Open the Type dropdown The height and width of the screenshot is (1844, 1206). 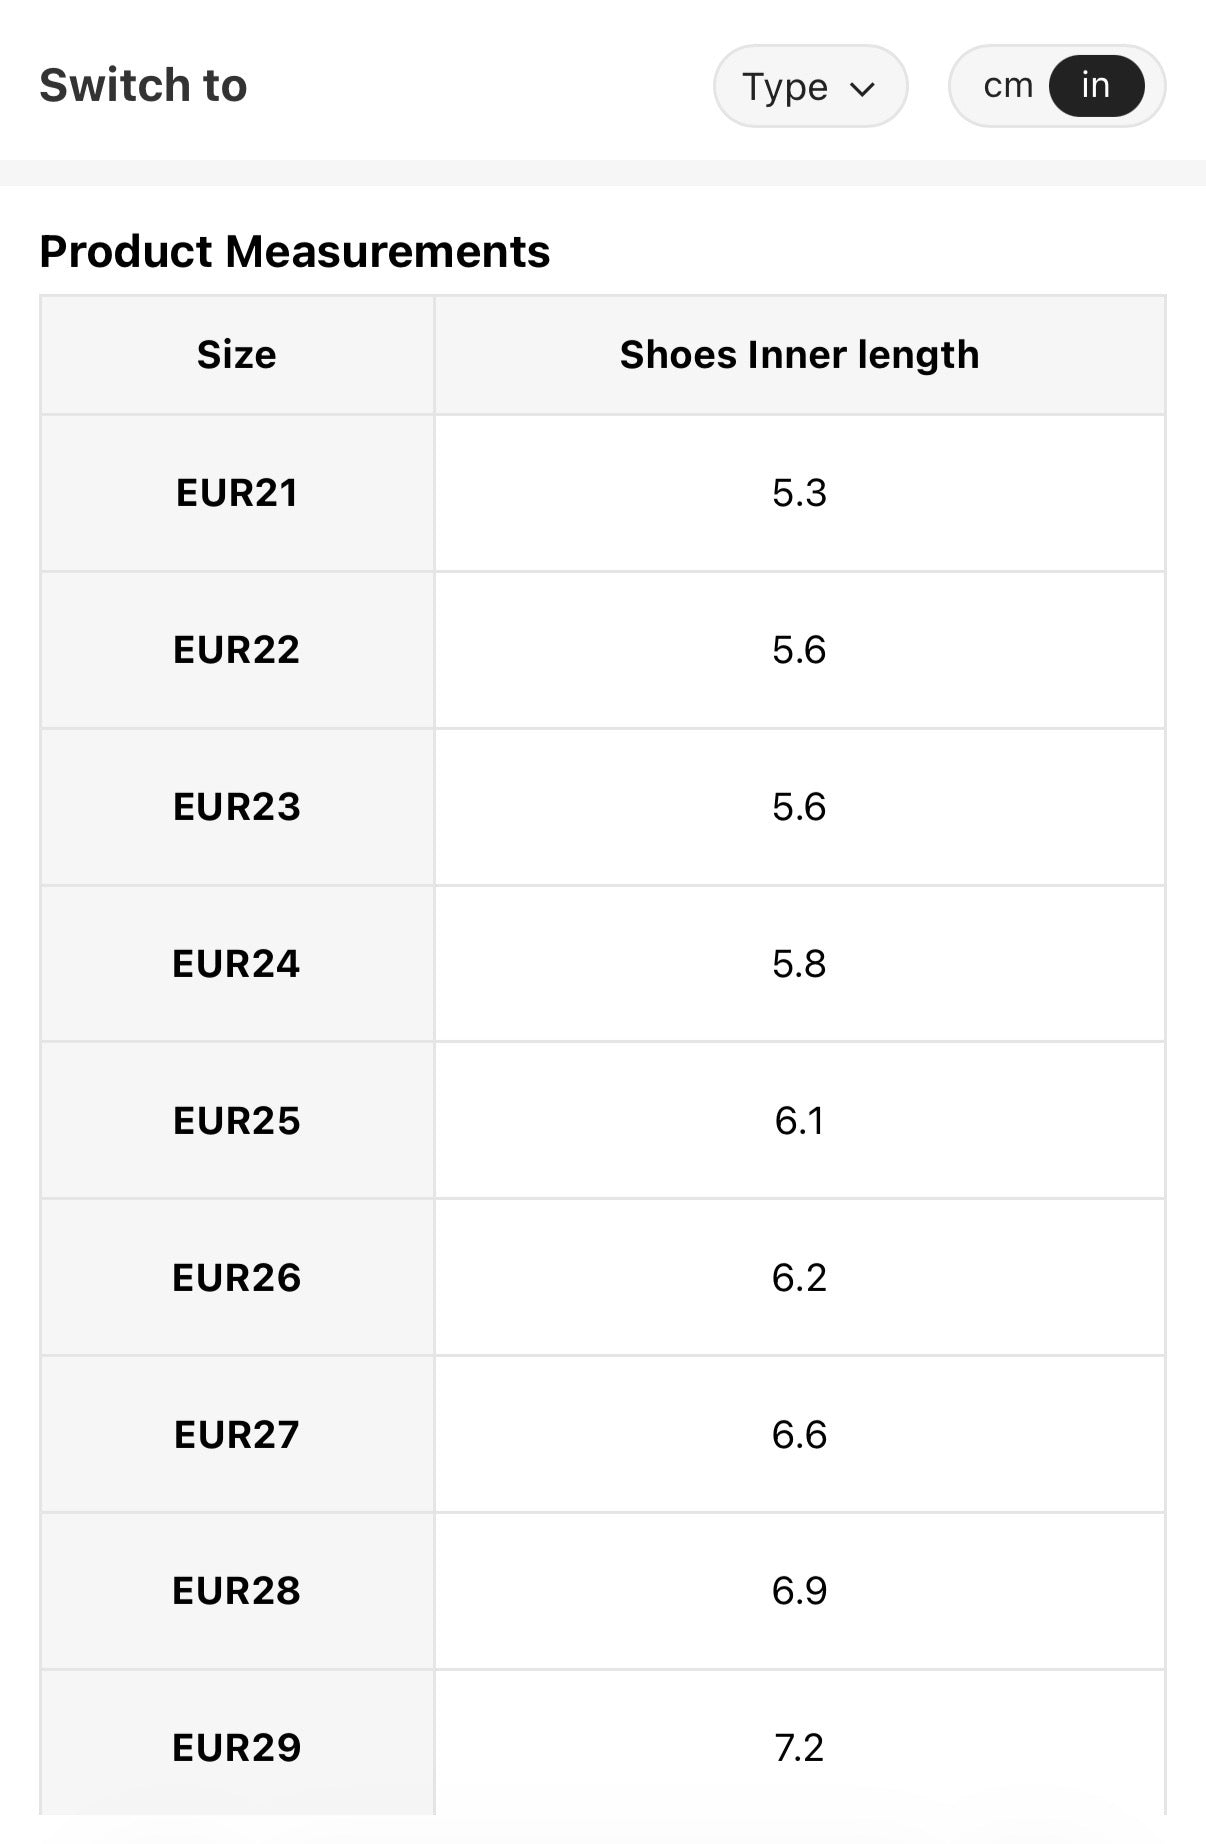pyautogui.click(x=810, y=87)
